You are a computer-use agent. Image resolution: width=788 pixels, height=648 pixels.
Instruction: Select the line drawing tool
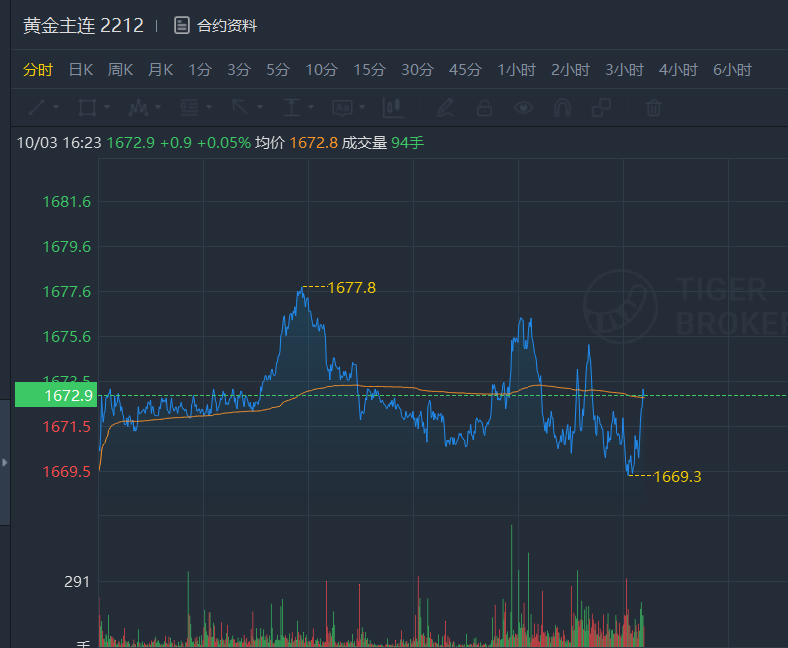pyautogui.click(x=37, y=107)
